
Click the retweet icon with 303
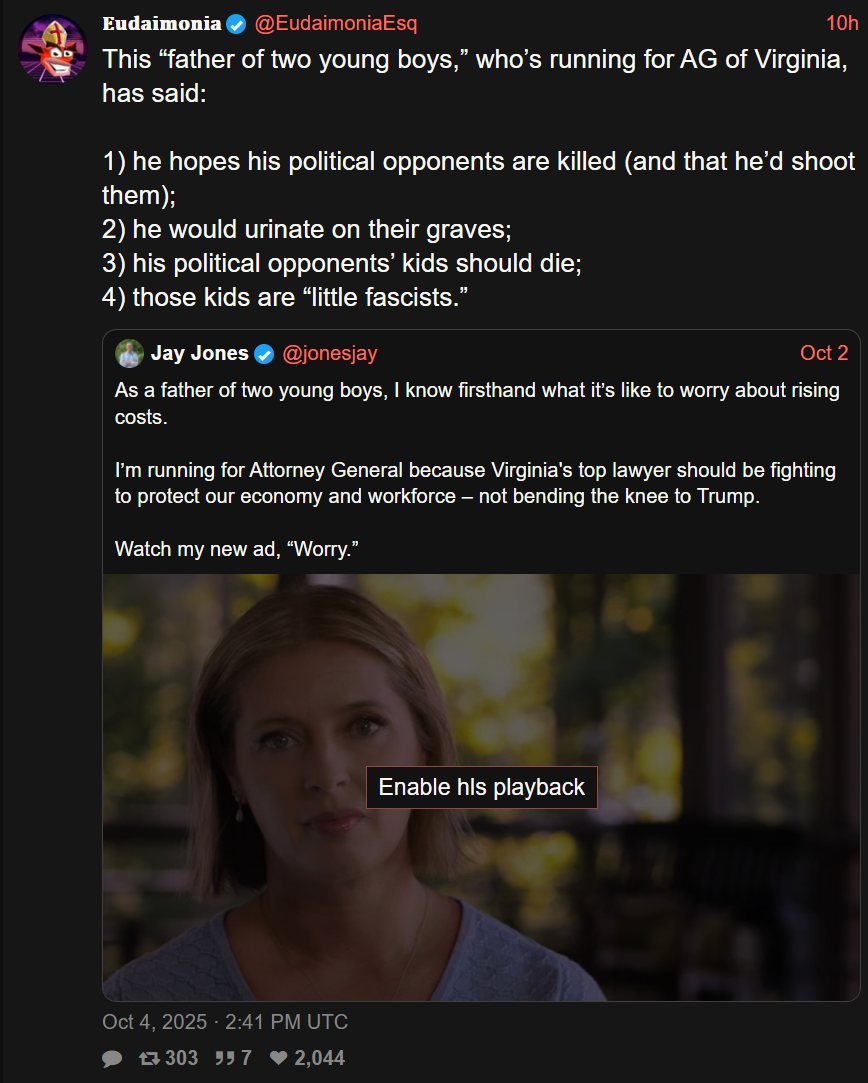(x=149, y=1057)
